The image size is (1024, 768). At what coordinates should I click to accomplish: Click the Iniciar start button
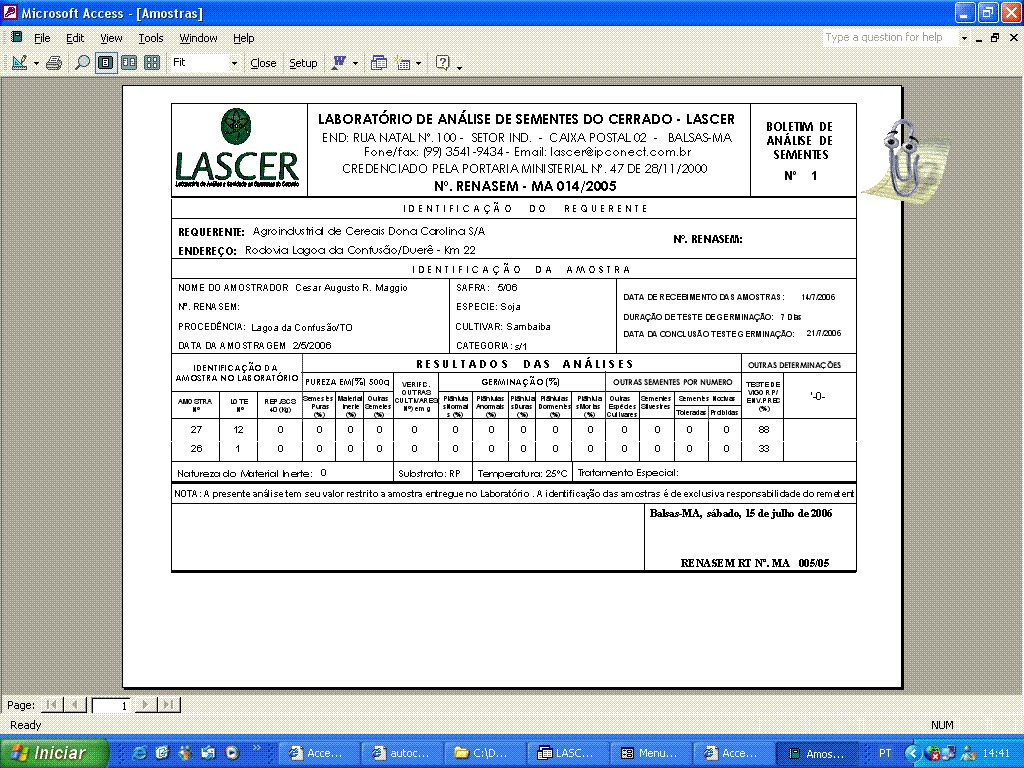click(54, 753)
